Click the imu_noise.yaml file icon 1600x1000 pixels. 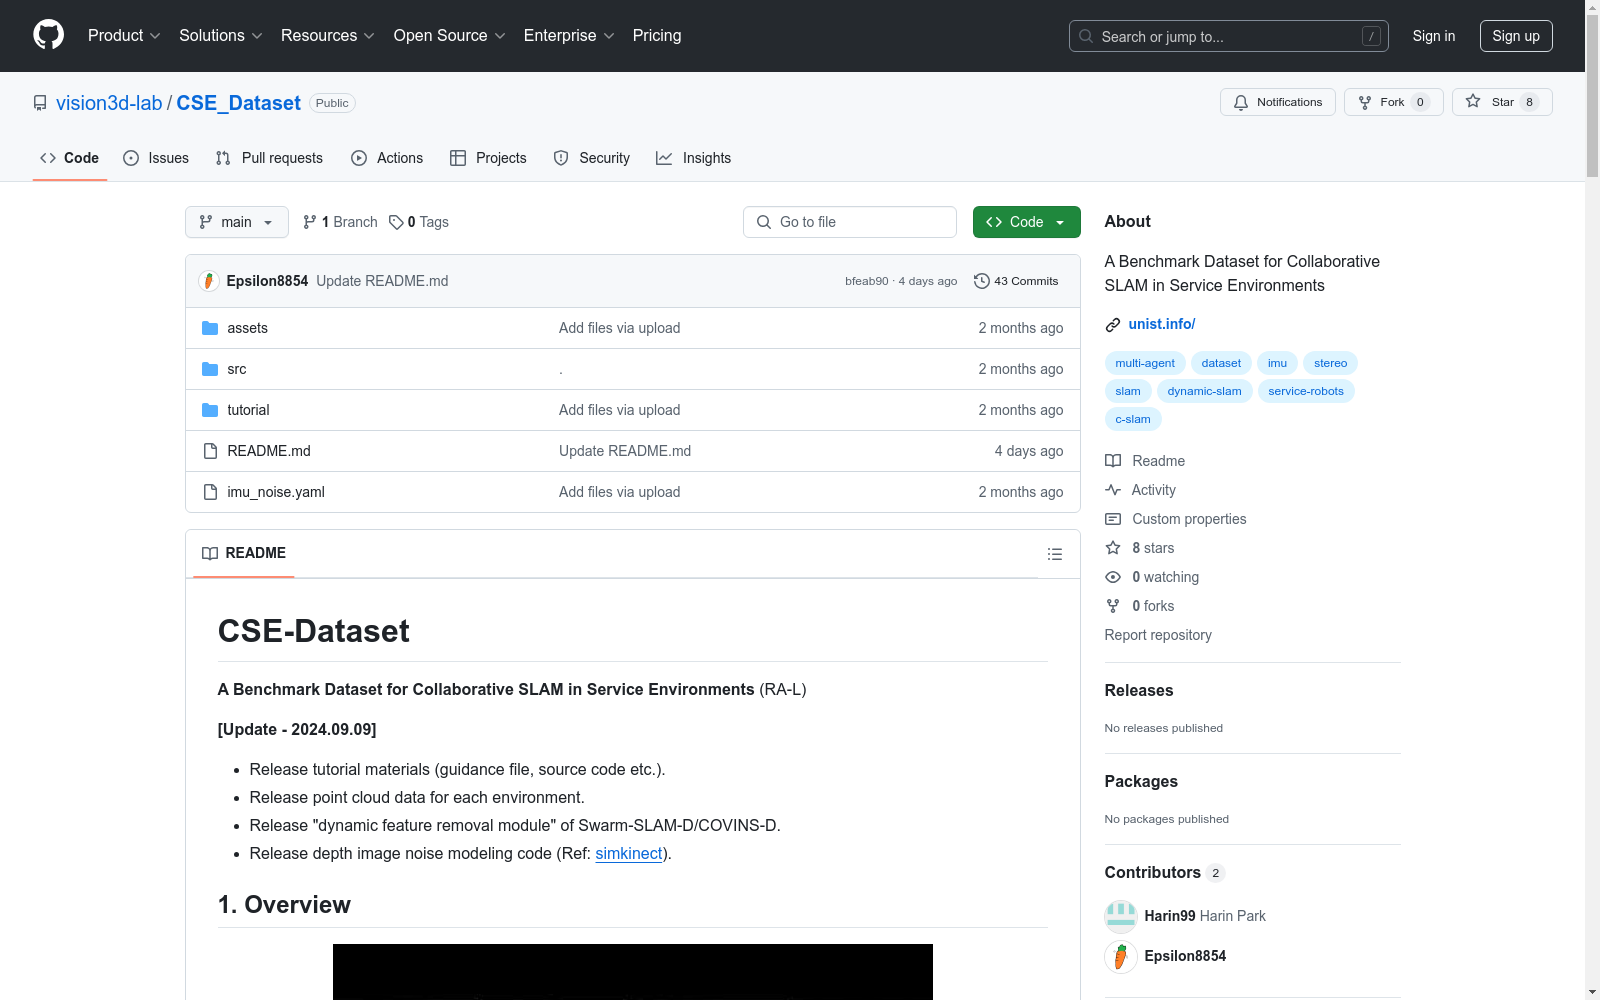(210, 492)
